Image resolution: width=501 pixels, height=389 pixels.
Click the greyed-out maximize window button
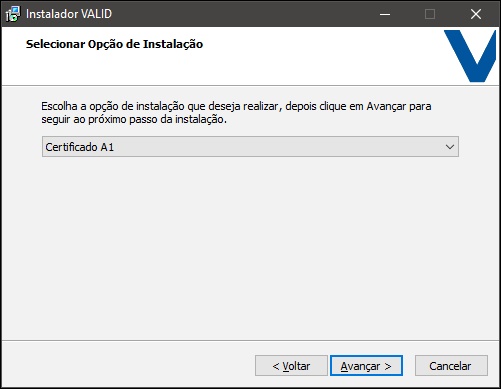430,14
